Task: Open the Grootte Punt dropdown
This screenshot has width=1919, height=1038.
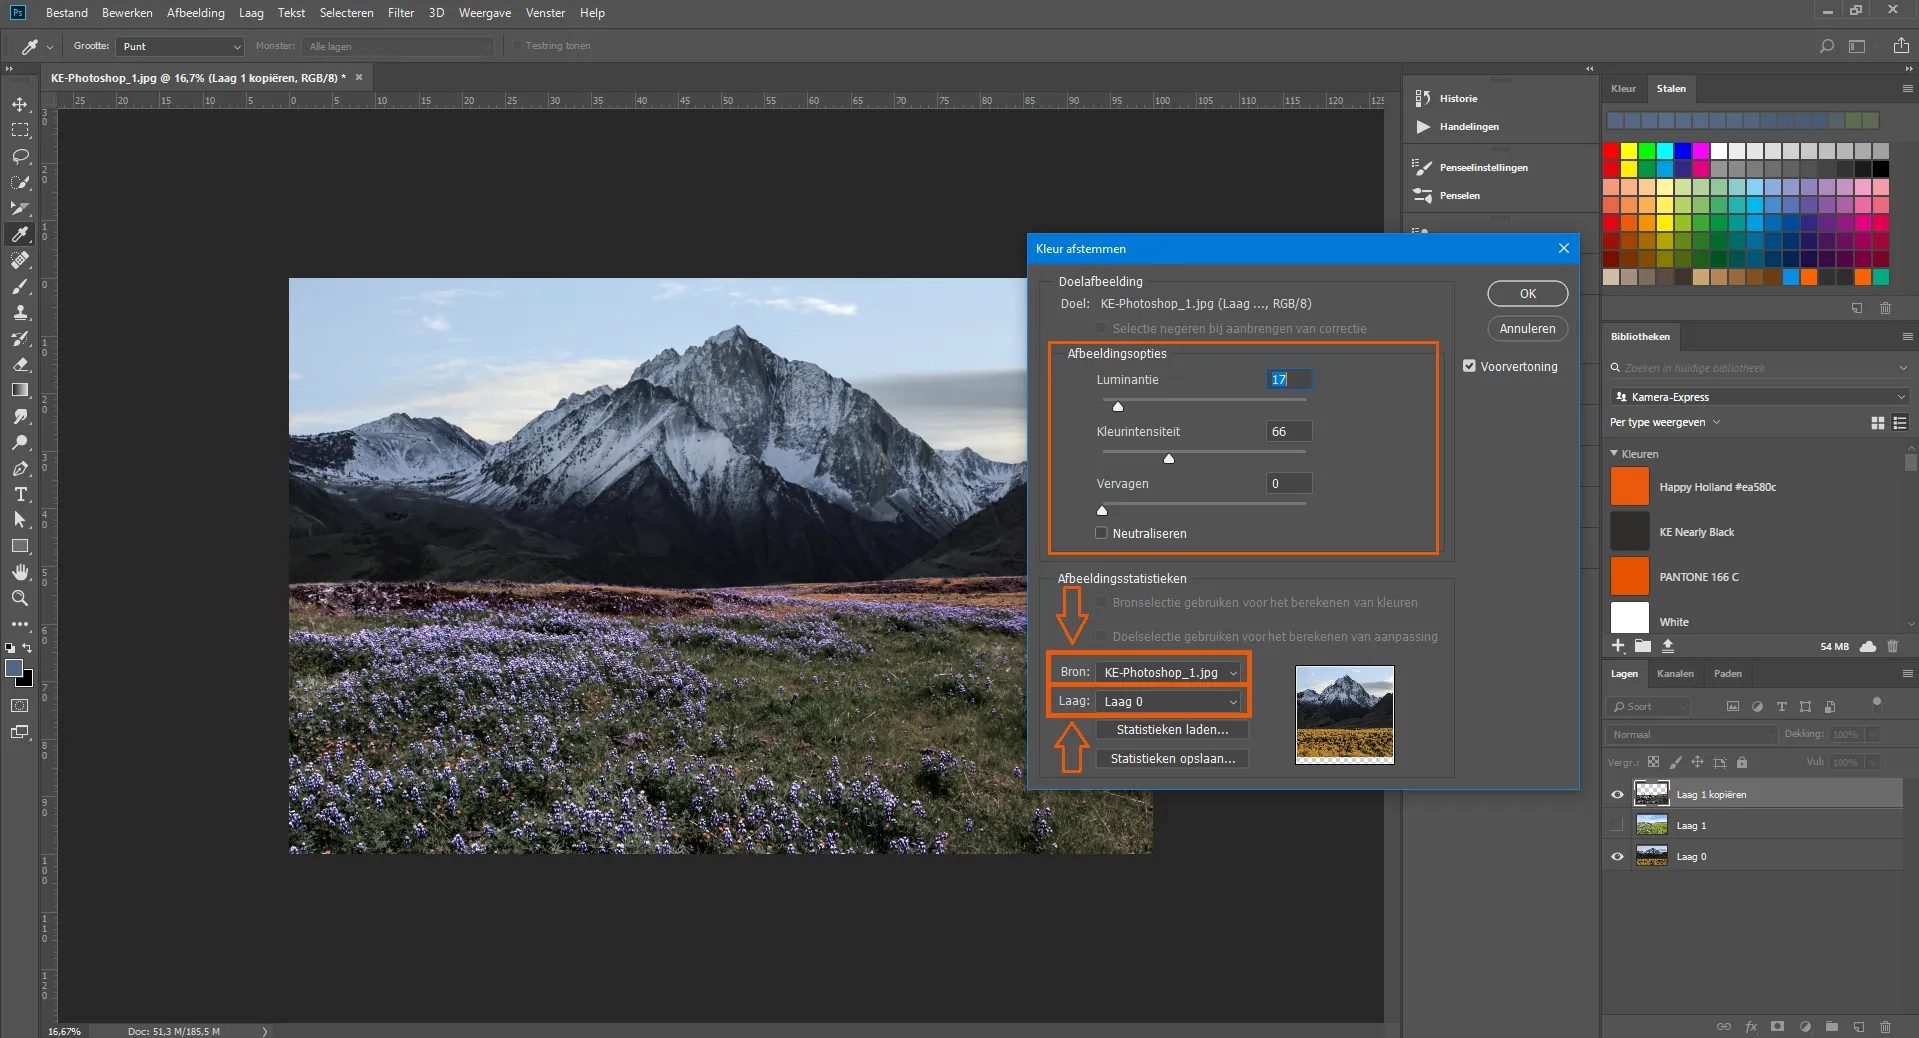Action: [x=180, y=46]
